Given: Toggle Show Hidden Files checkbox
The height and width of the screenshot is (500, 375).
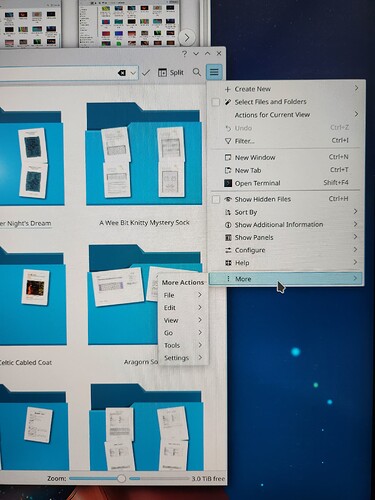Looking at the screenshot, I should (x=216, y=199).
